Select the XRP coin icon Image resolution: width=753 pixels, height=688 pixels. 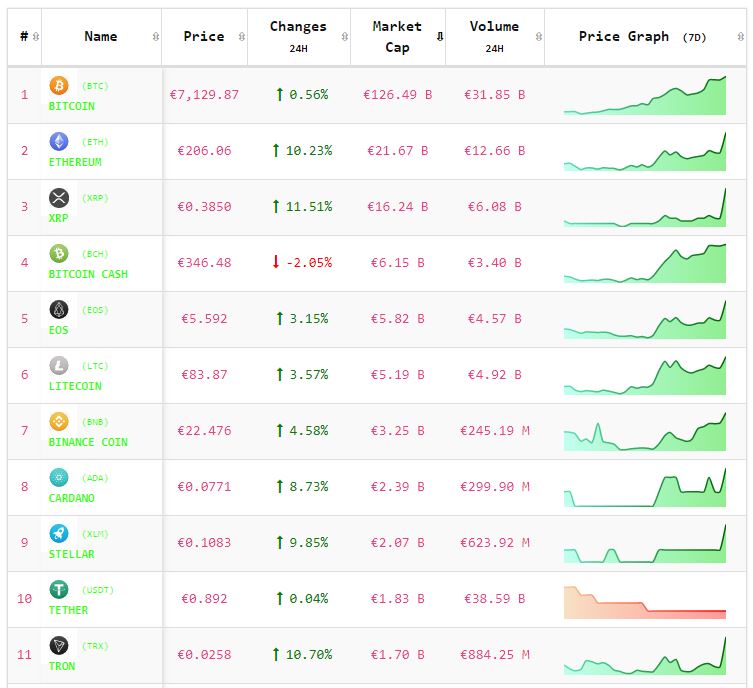(x=59, y=198)
